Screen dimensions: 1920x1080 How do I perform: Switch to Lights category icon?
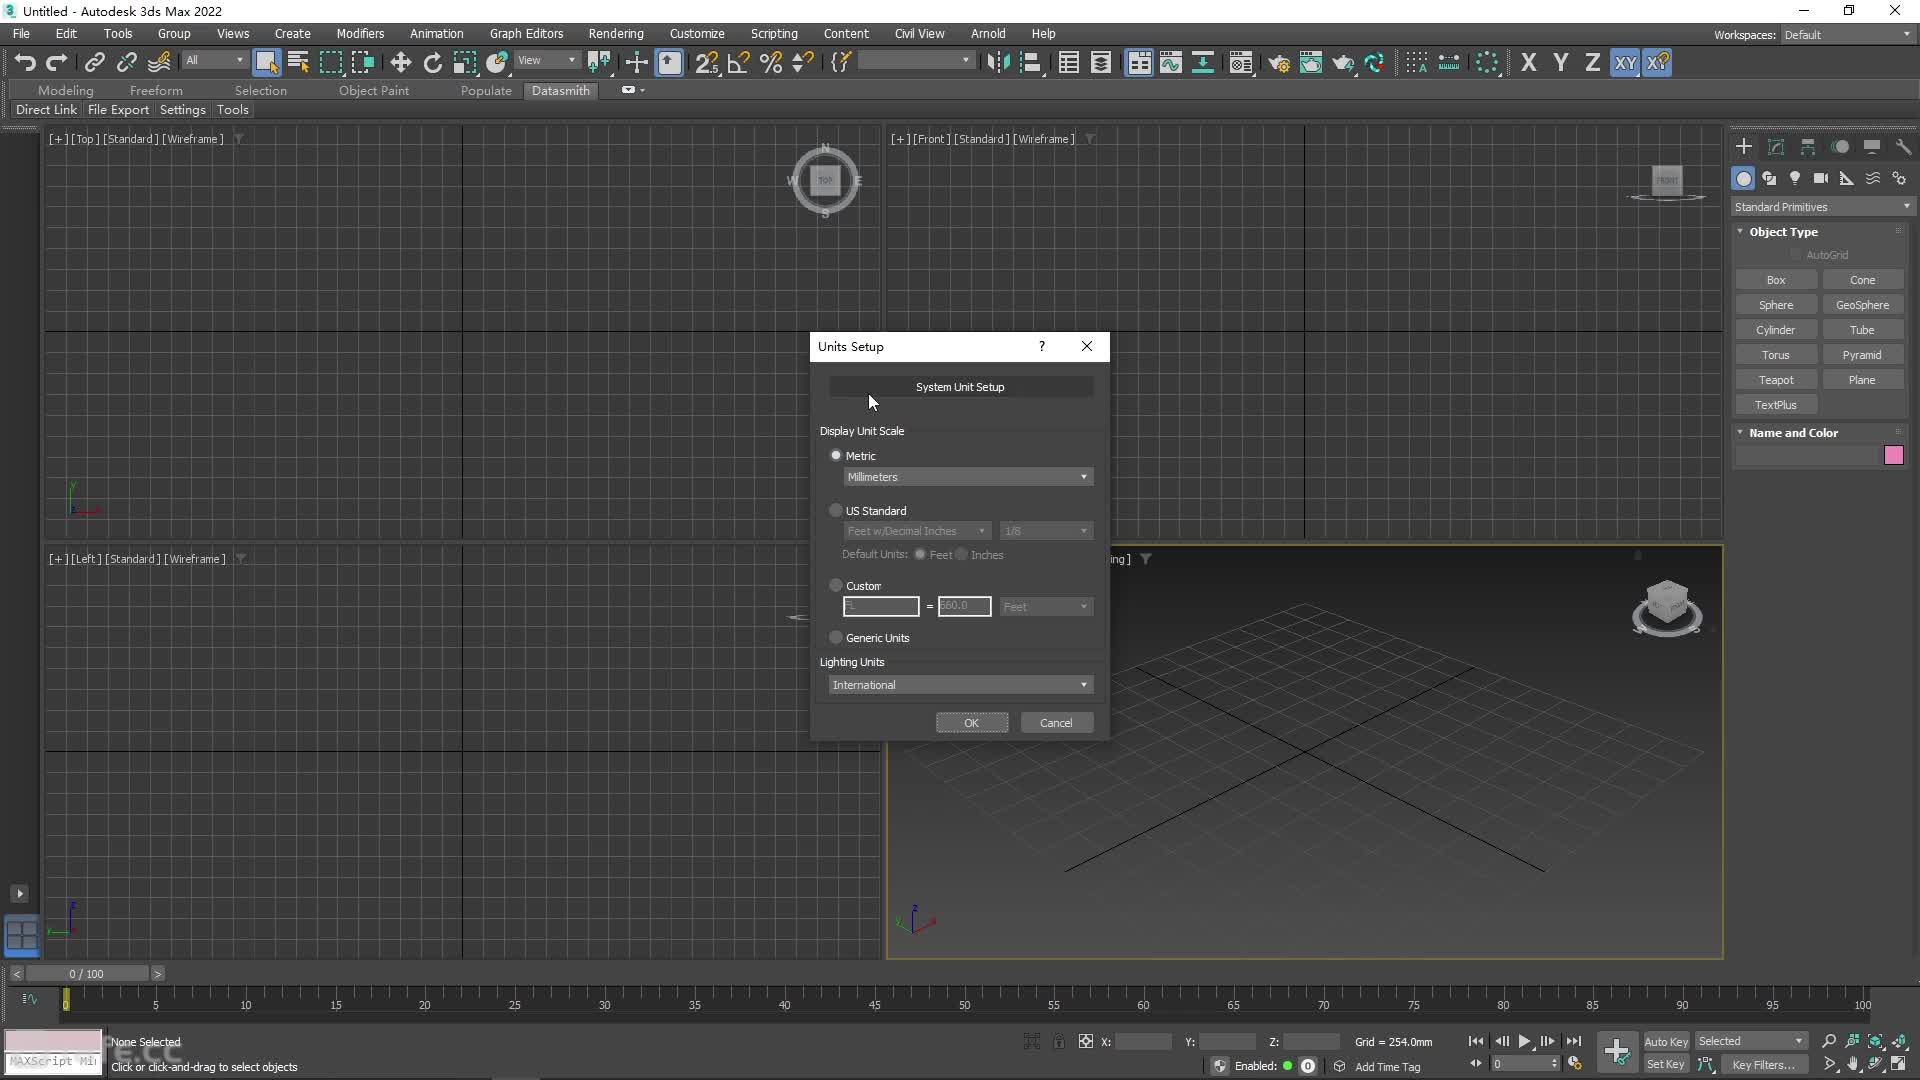tap(1795, 178)
